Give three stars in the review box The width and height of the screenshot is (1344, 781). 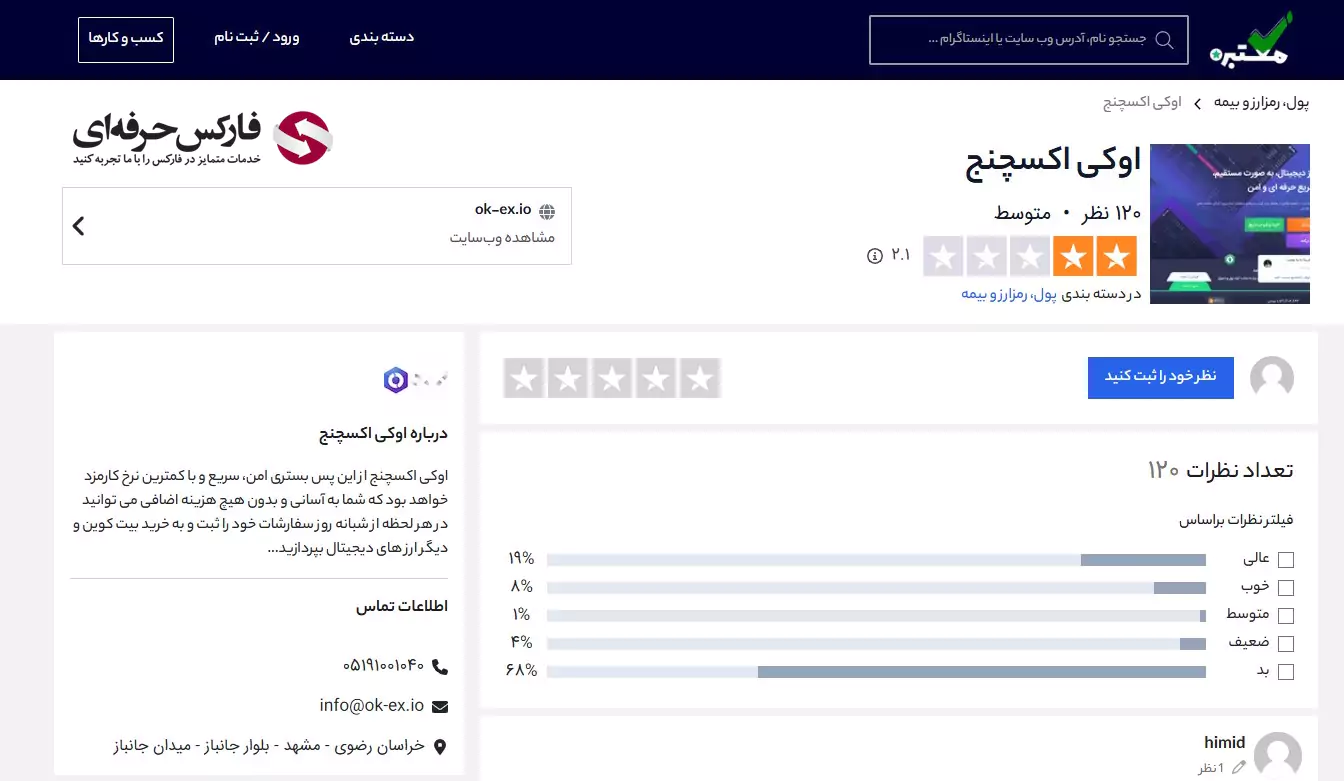tap(612, 378)
